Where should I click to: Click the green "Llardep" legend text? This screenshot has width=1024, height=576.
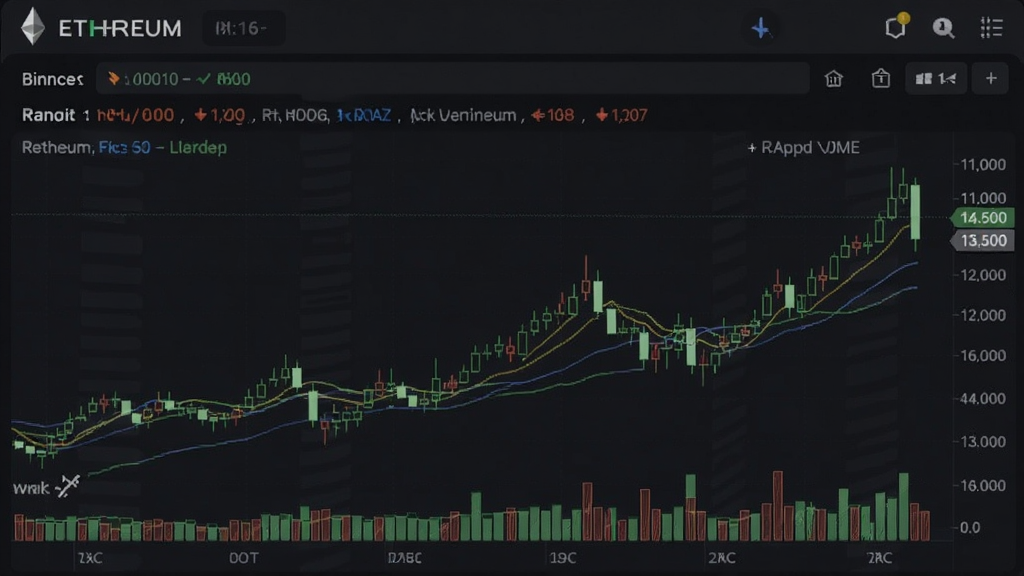click(x=199, y=148)
